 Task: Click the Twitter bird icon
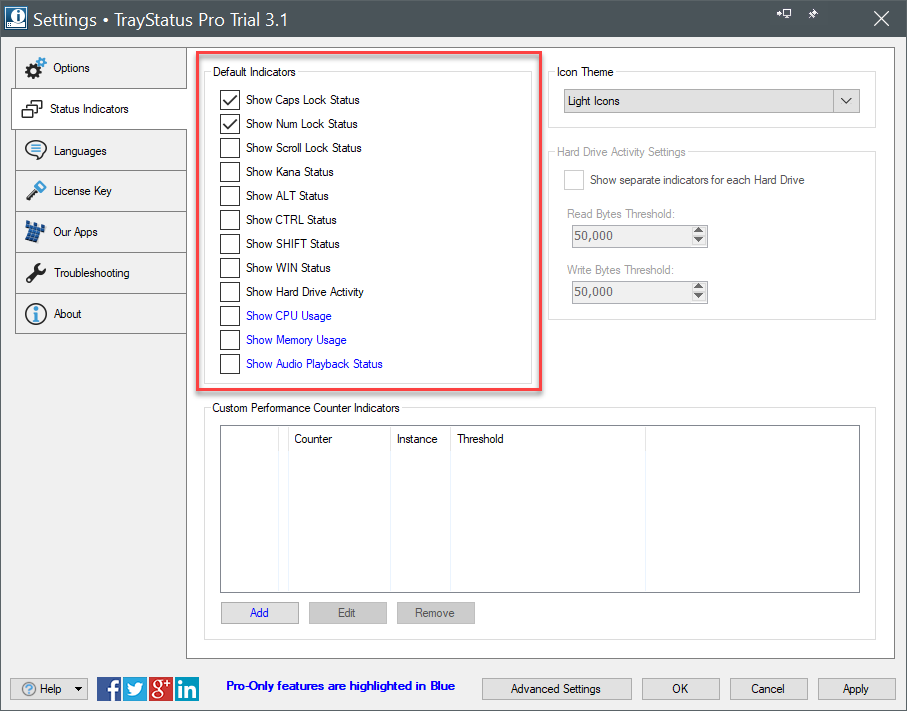coord(135,689)
